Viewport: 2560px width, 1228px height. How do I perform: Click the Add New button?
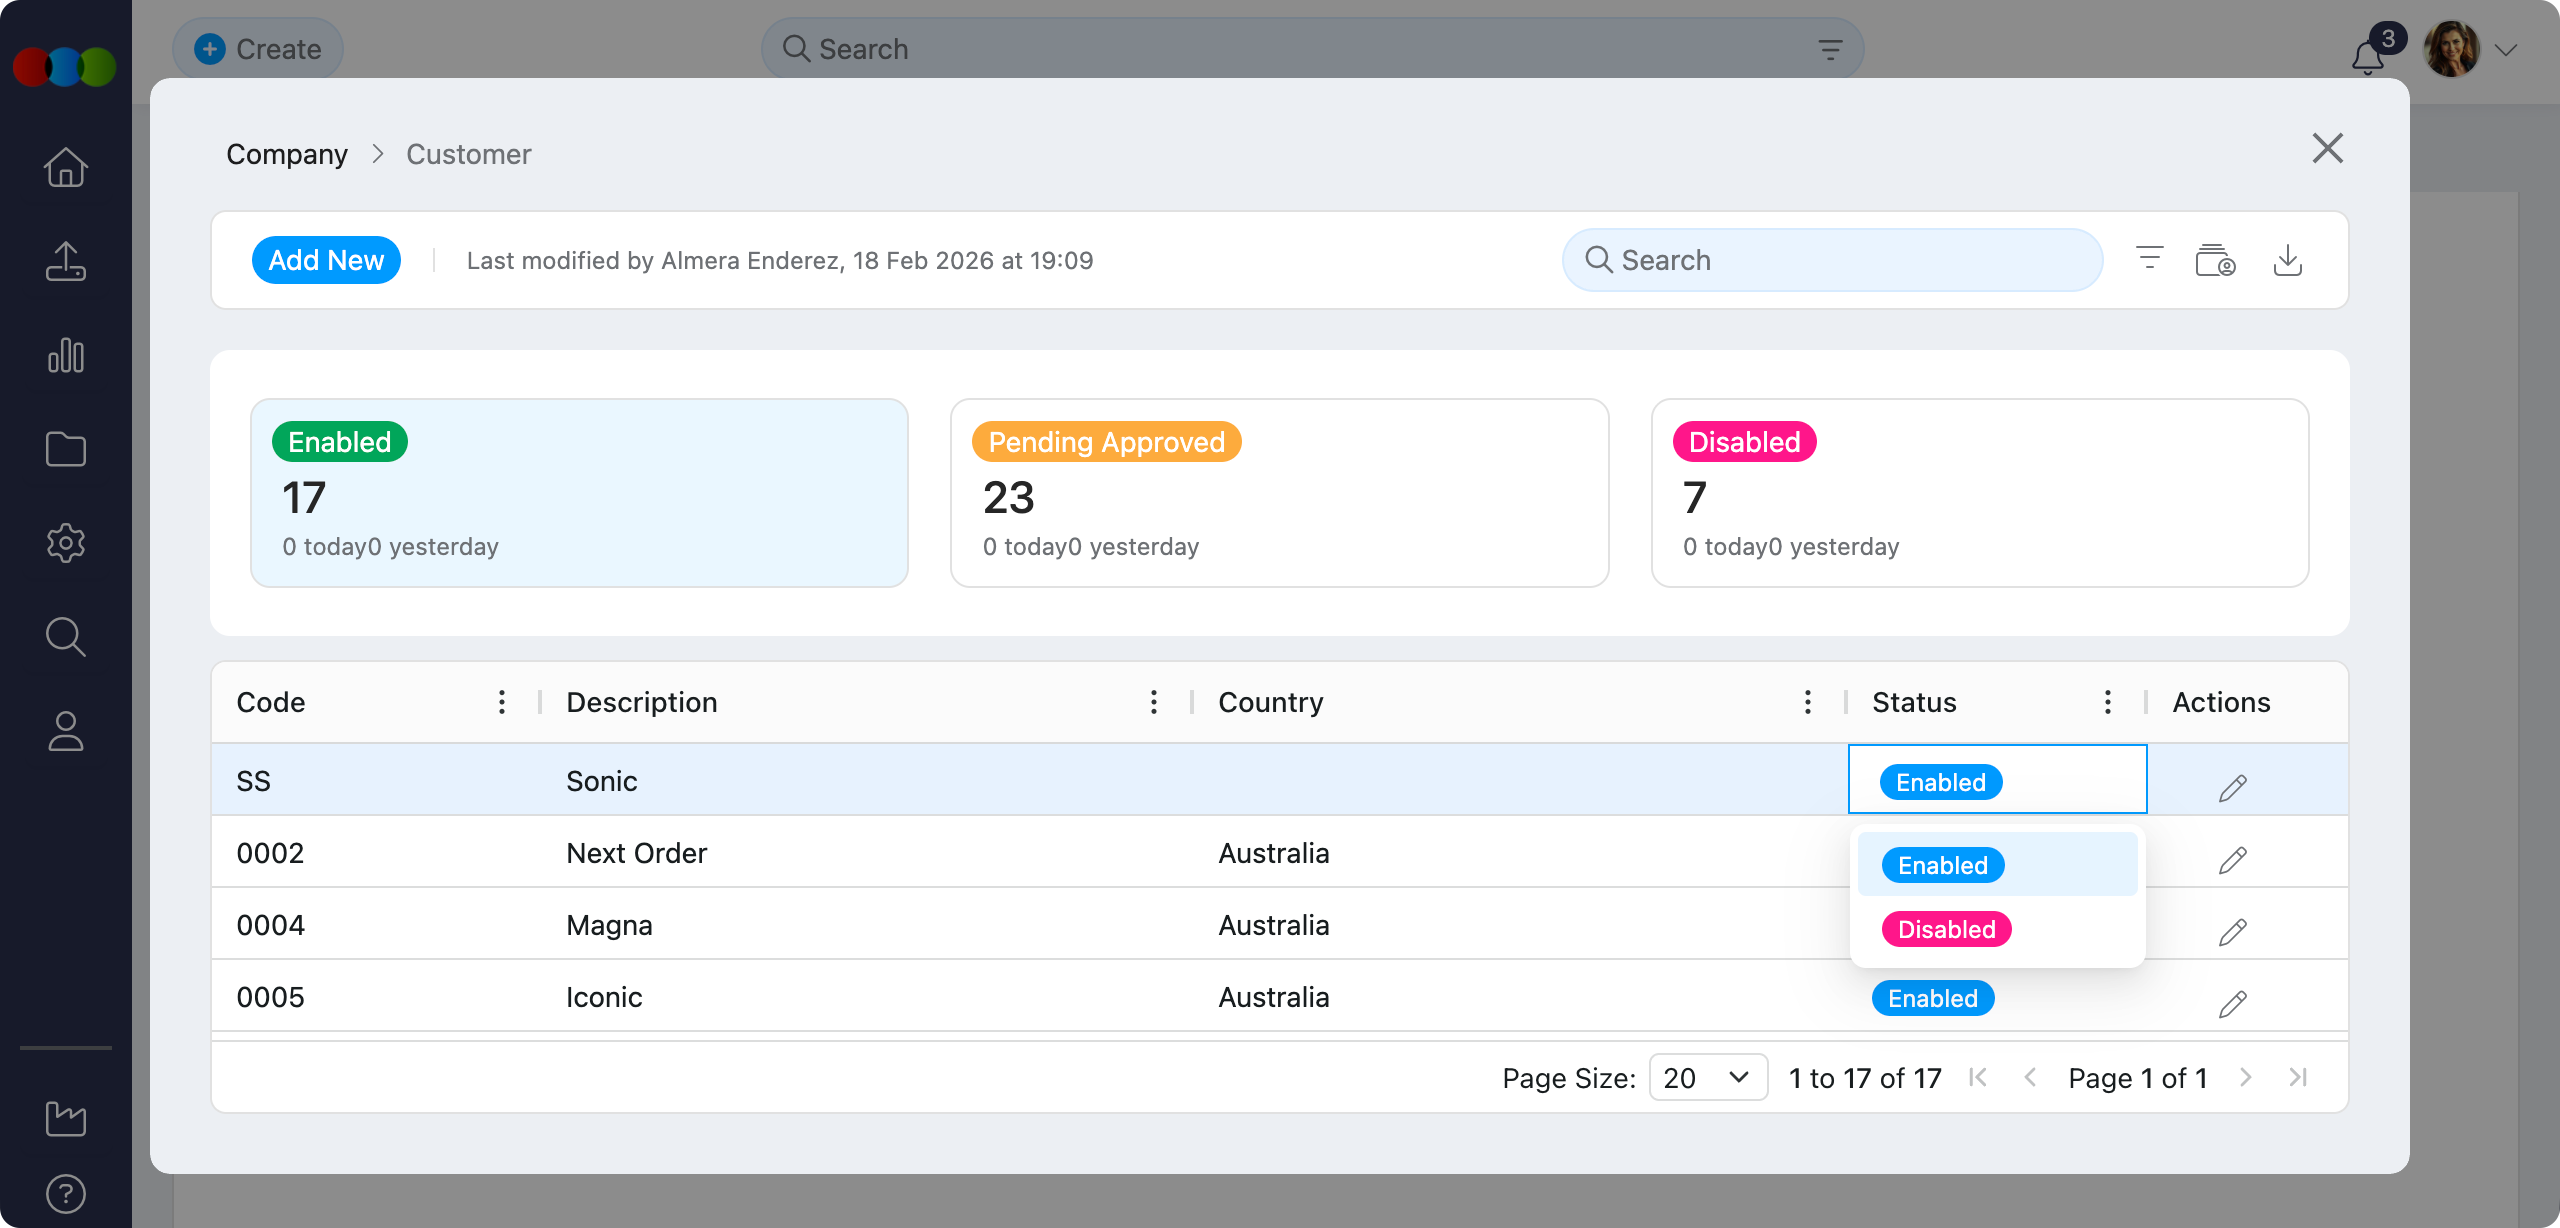pos(326,260)
